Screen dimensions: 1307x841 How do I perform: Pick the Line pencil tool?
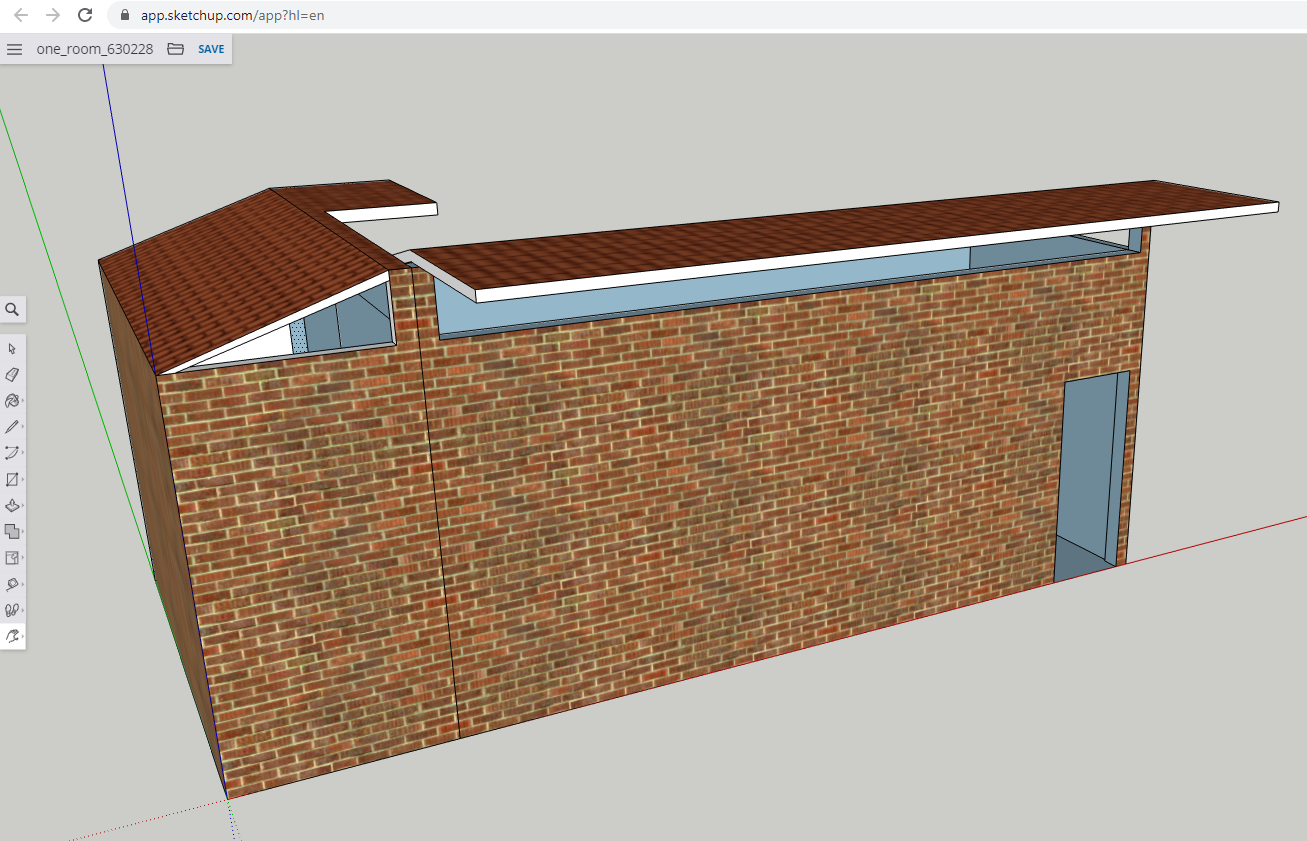tap(11, 427)
